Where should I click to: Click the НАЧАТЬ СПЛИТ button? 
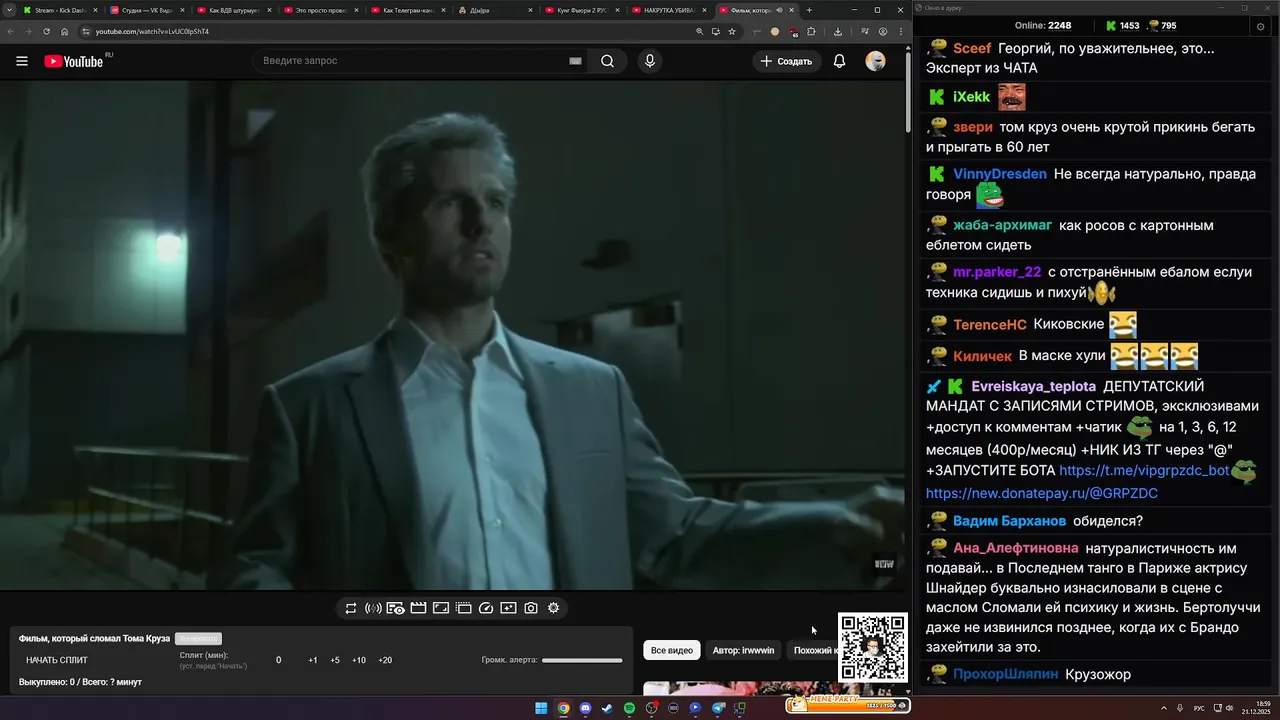point(57,660)
